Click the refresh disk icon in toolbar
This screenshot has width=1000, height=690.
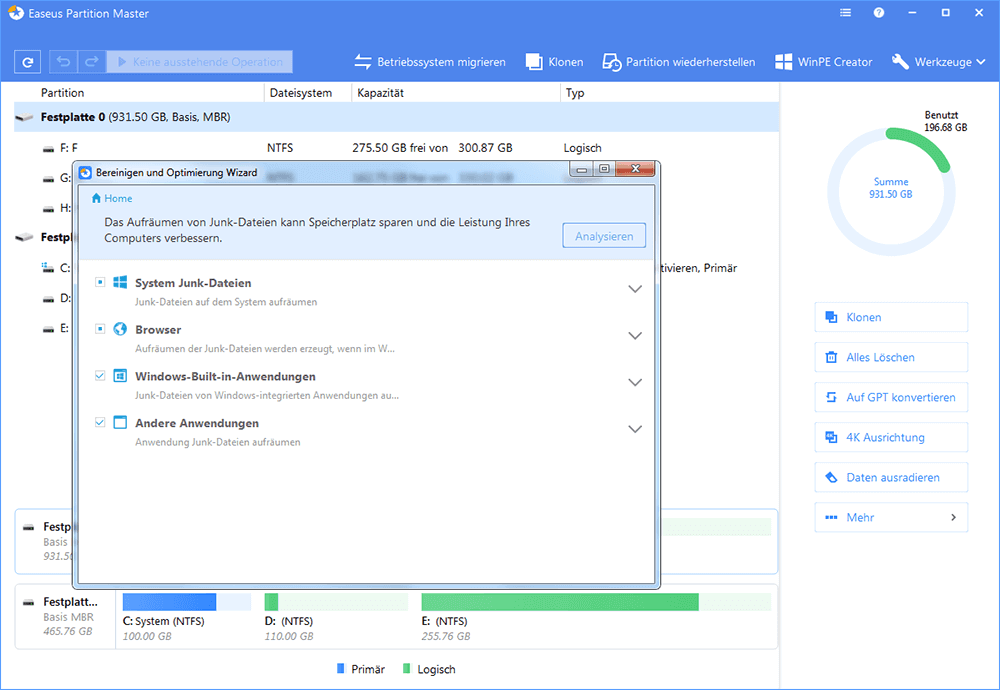27,62
